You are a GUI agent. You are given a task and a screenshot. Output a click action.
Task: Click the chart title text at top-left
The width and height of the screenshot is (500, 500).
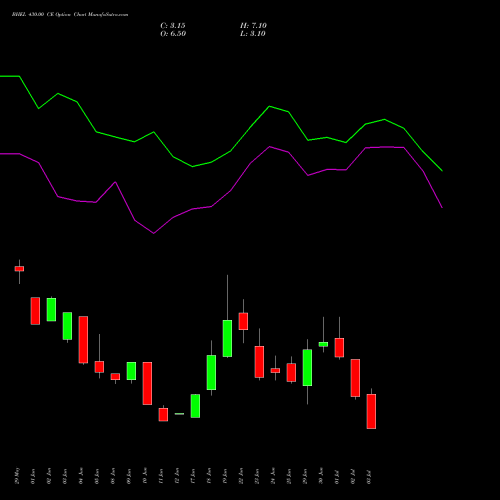point(70,15)
